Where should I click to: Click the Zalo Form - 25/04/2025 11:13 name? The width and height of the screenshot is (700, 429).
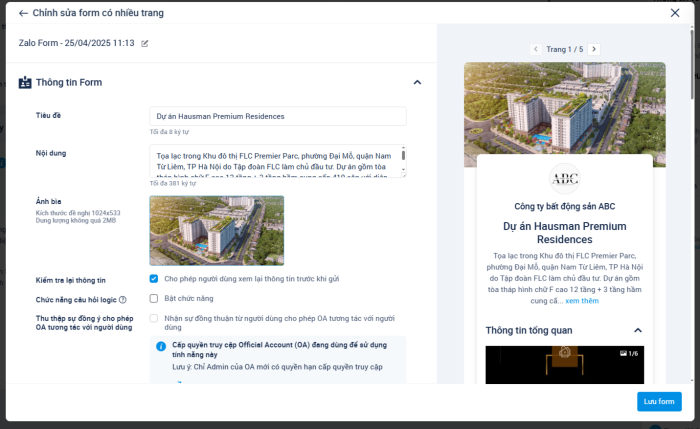(x=76, y=43)
